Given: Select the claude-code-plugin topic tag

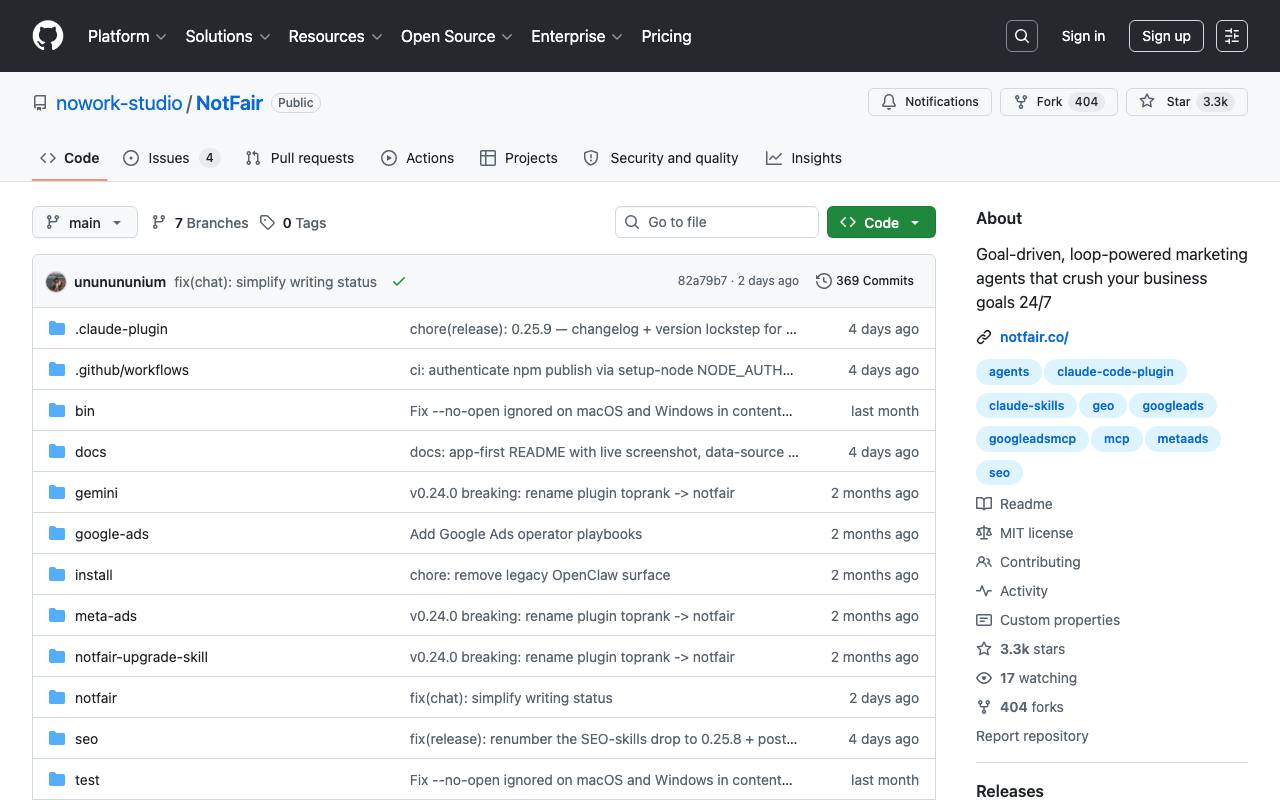Looking at the screenshot, I should (1115, 371).
